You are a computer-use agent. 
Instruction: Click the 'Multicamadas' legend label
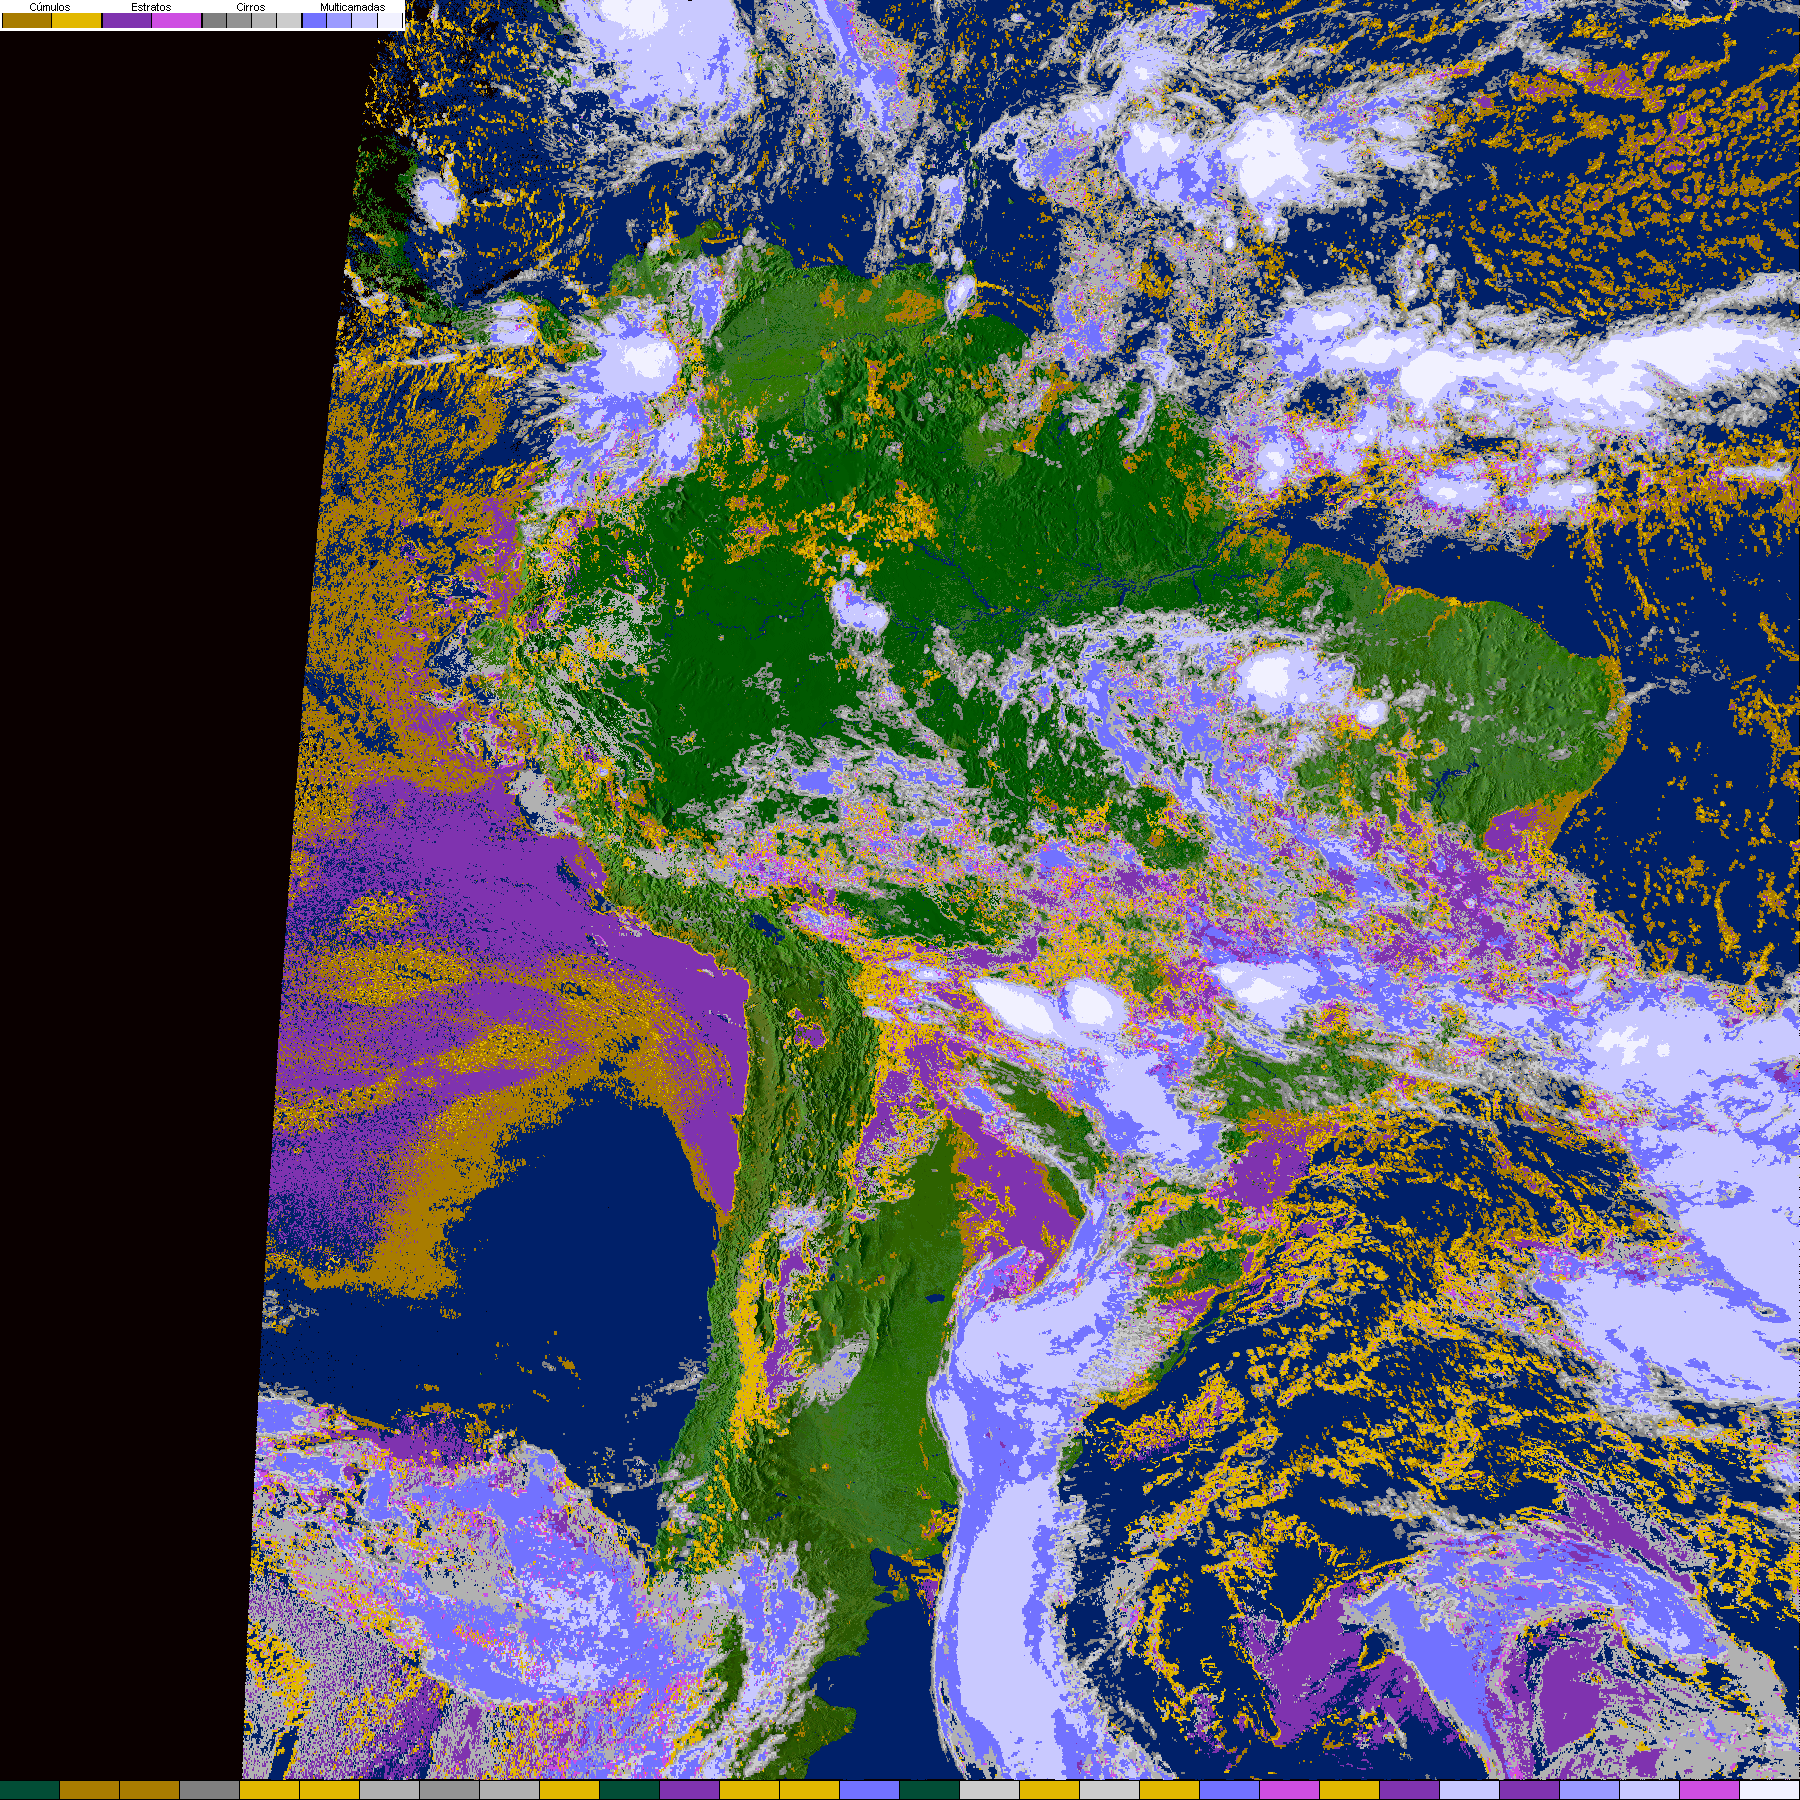(x=353, y=7)
